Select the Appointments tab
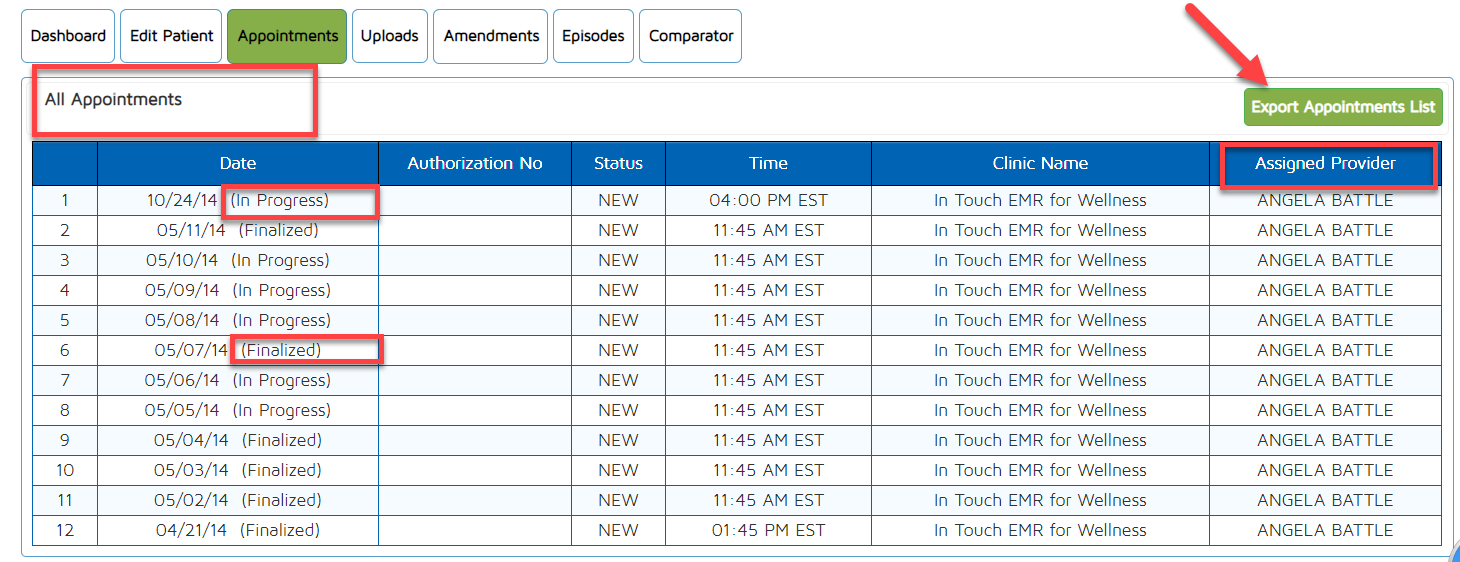 coord(287,36)
